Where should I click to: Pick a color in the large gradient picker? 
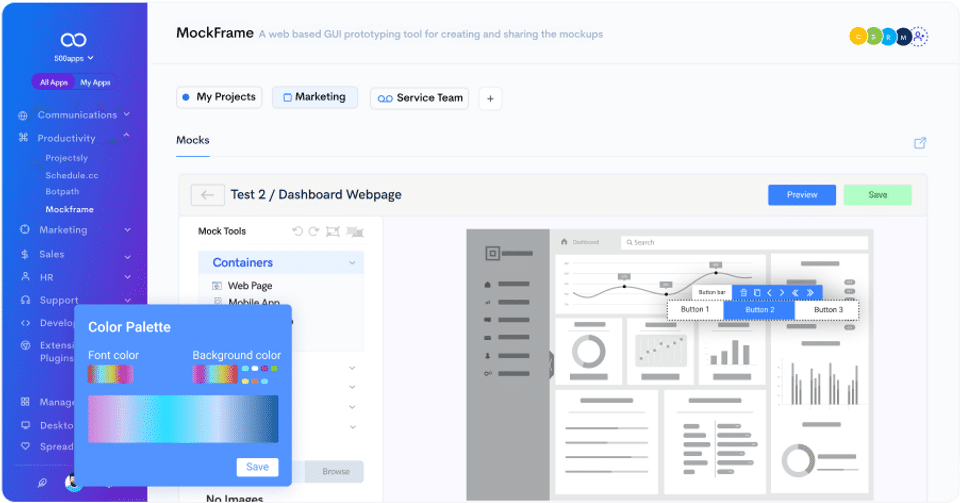pos(183,419)
